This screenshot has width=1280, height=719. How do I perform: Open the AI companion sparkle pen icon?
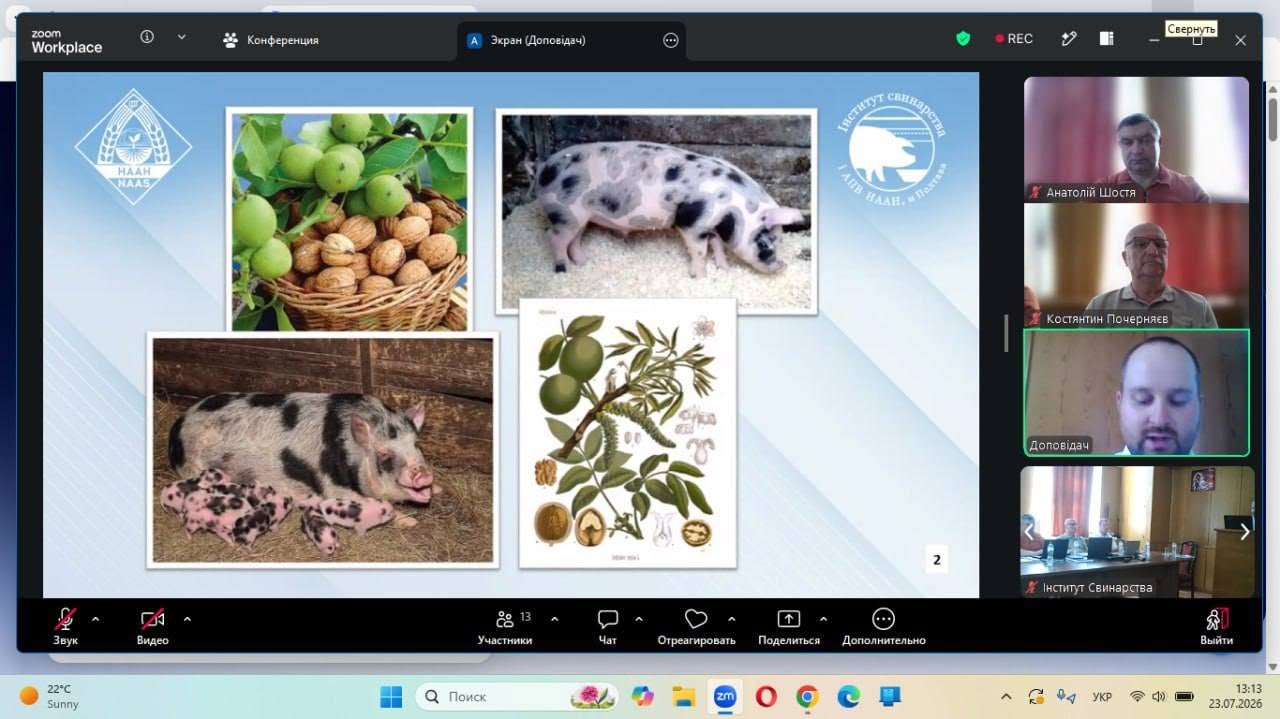click(x=1069, y=38)
